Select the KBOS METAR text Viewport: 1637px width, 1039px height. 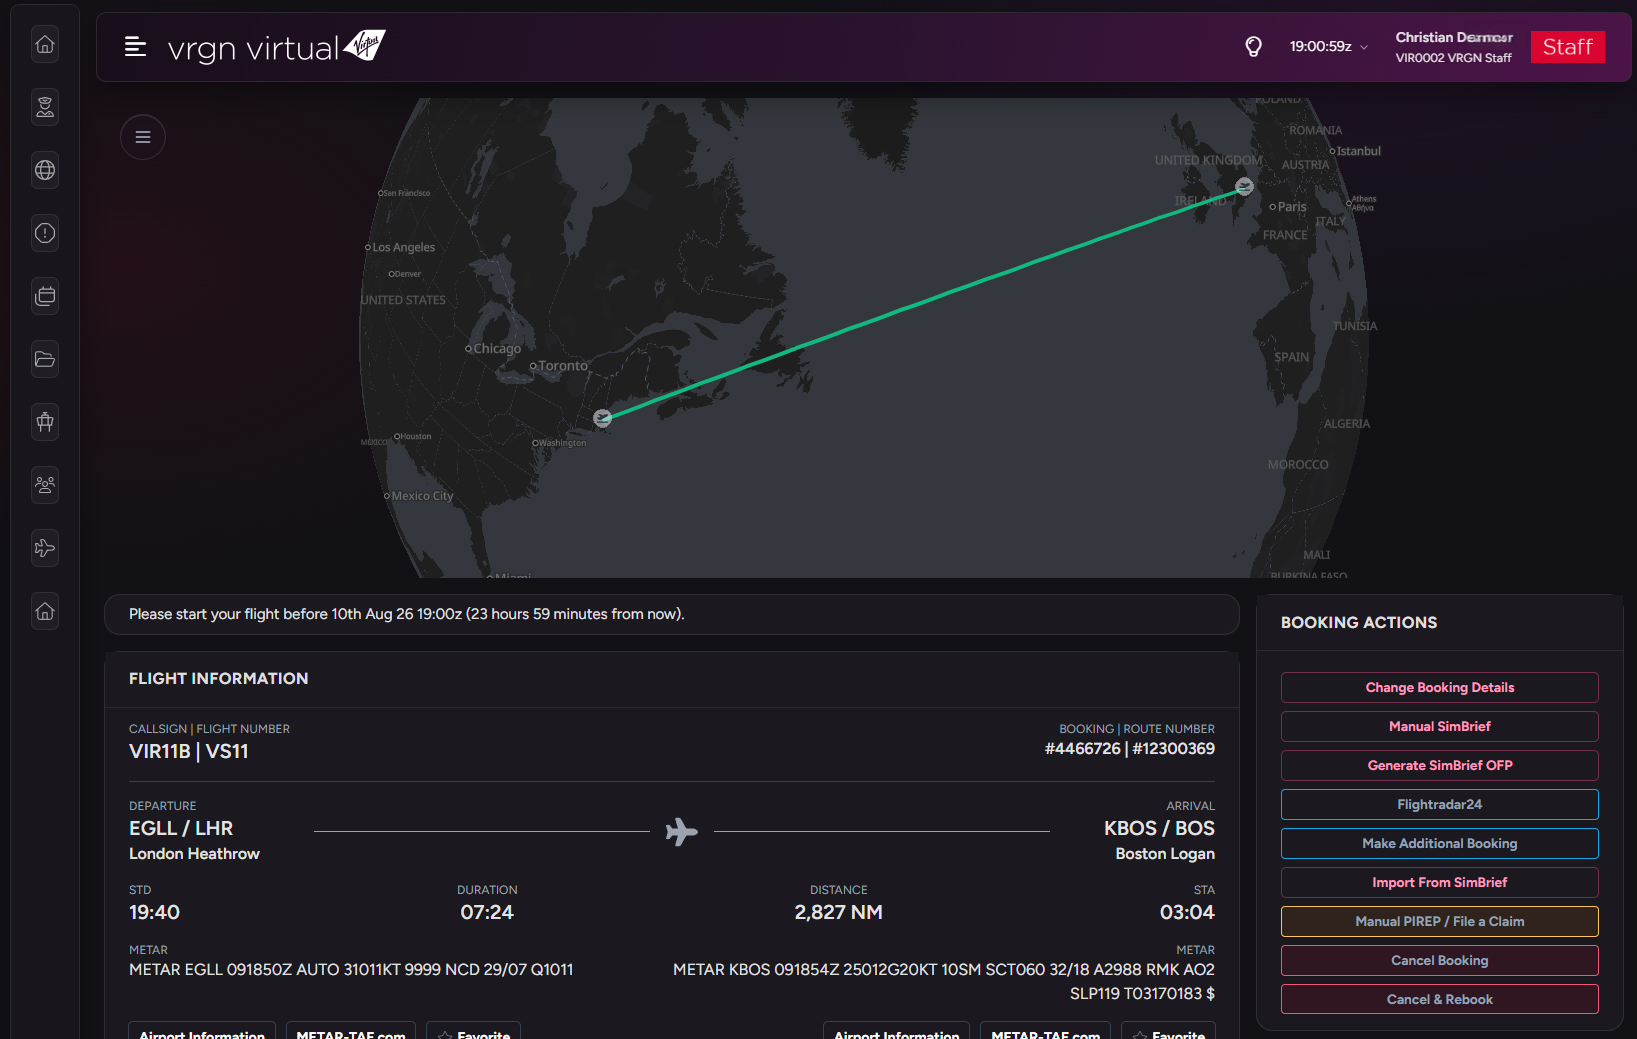point(944,981)
